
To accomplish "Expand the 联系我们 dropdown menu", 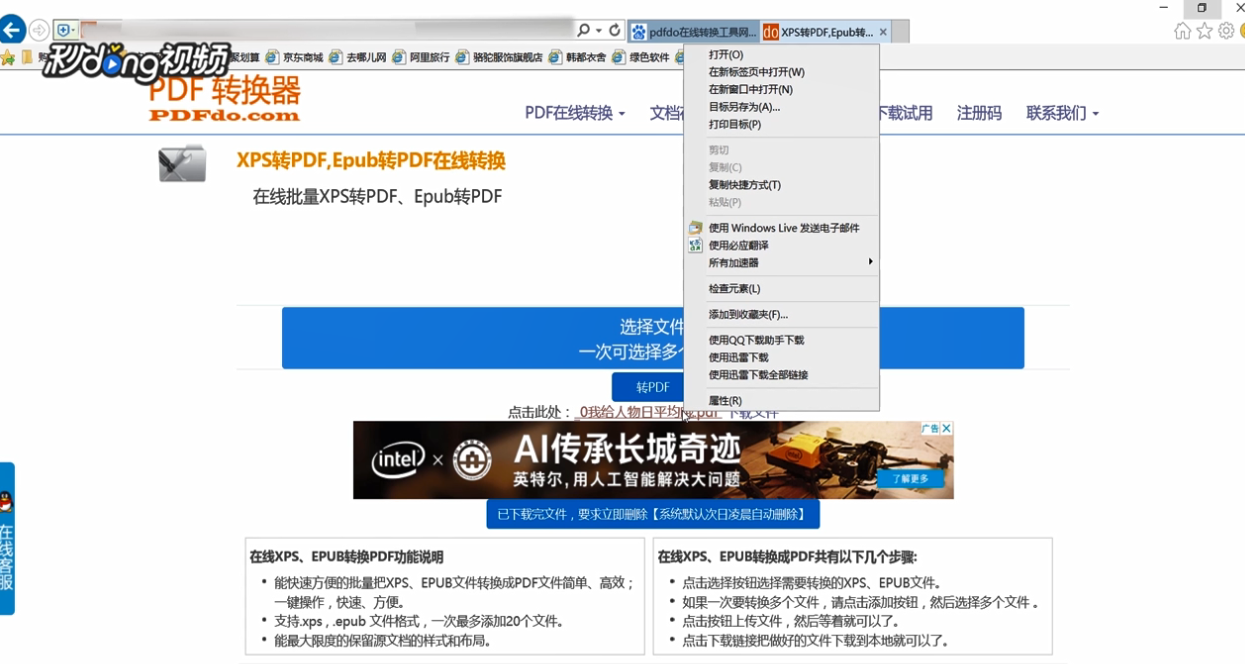I will [x=1057, y=113].
